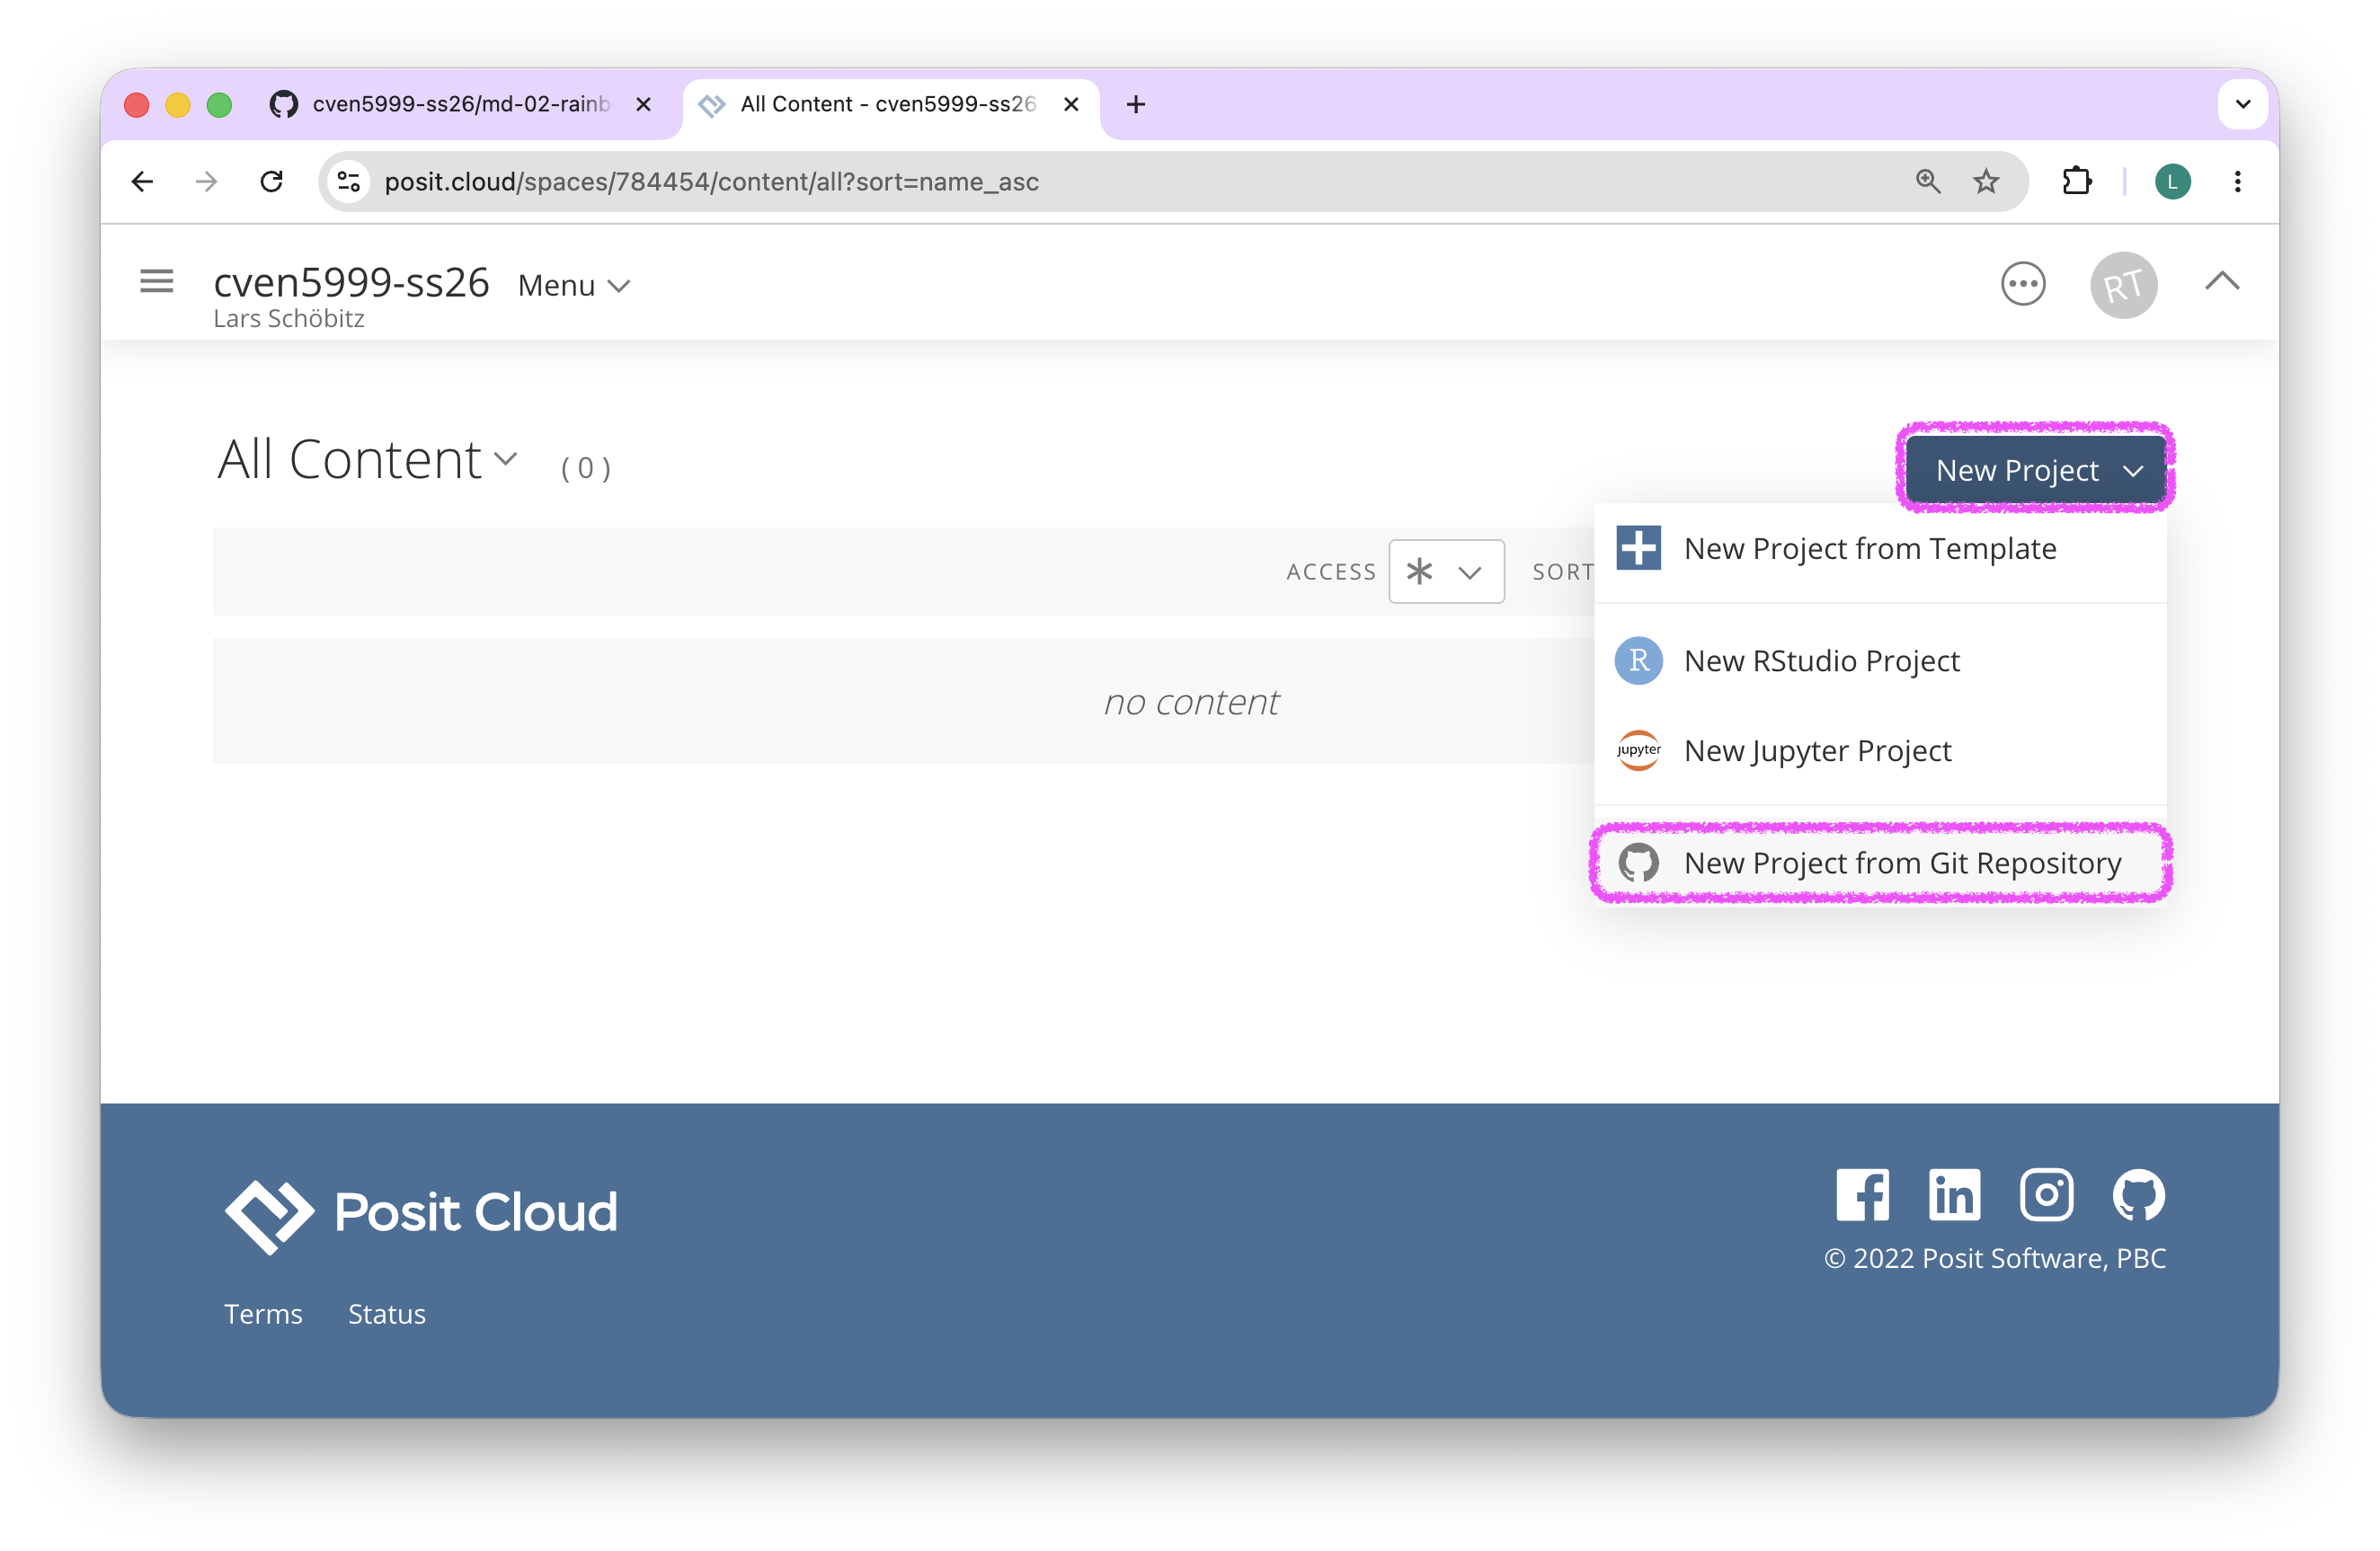Open the LinkedIn icon in the footer
The height and width of the screenshot is (1551, 2380).
point(1954,1194)
